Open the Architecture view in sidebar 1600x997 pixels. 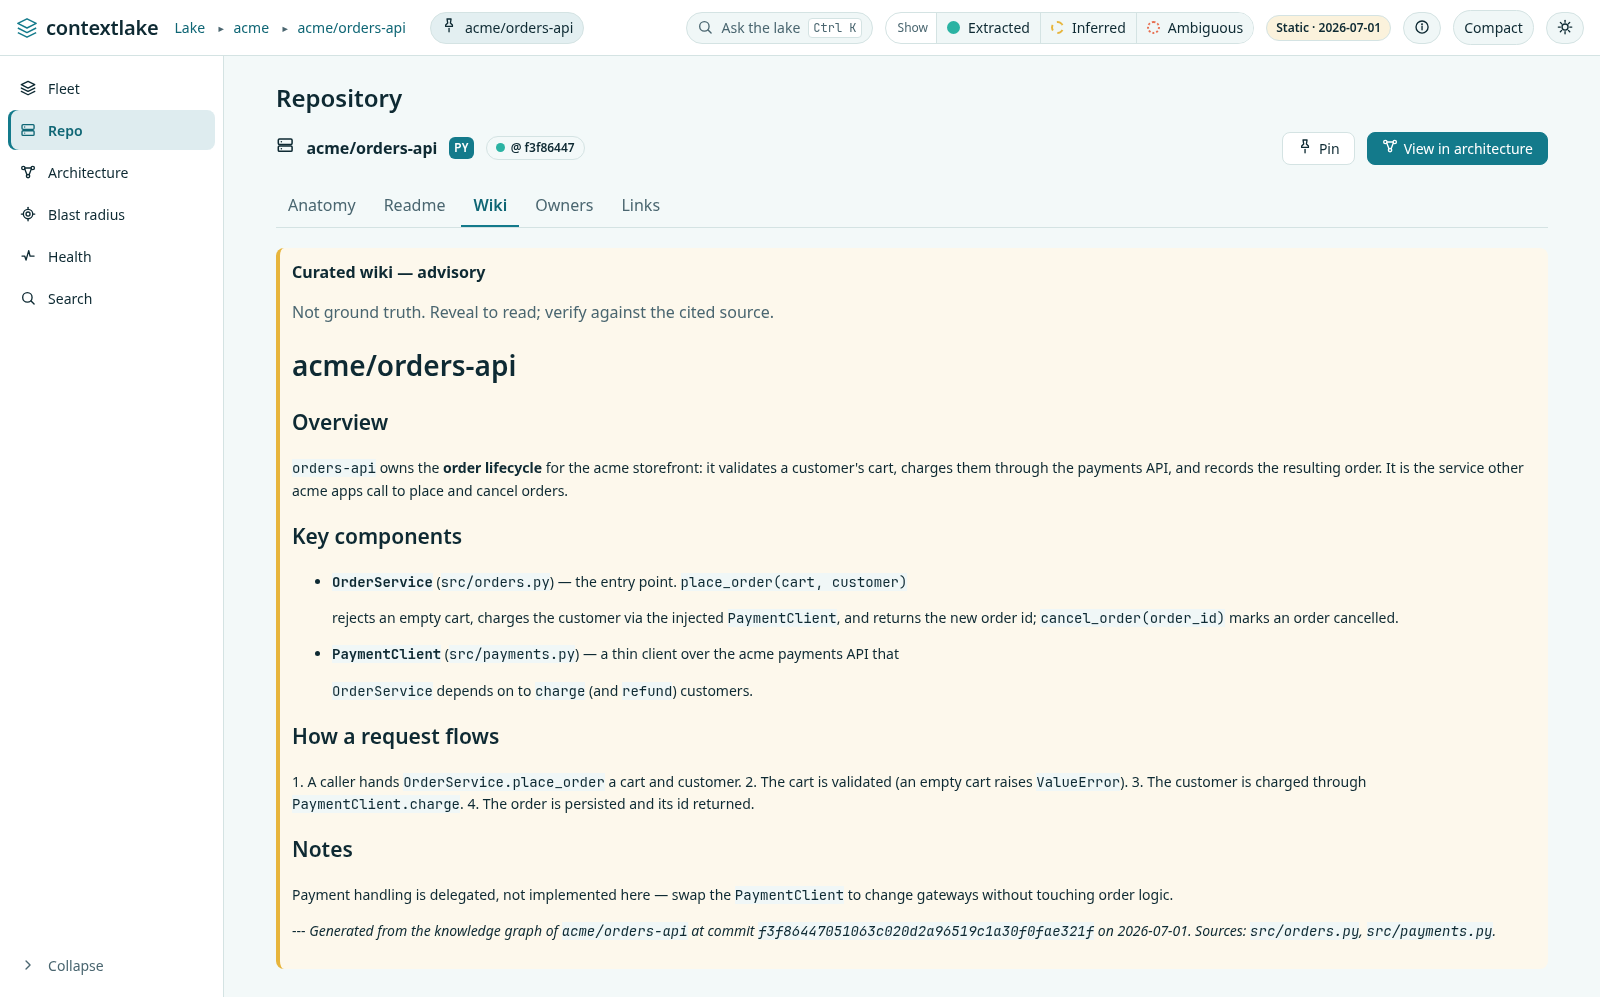(x=112, y=173)
